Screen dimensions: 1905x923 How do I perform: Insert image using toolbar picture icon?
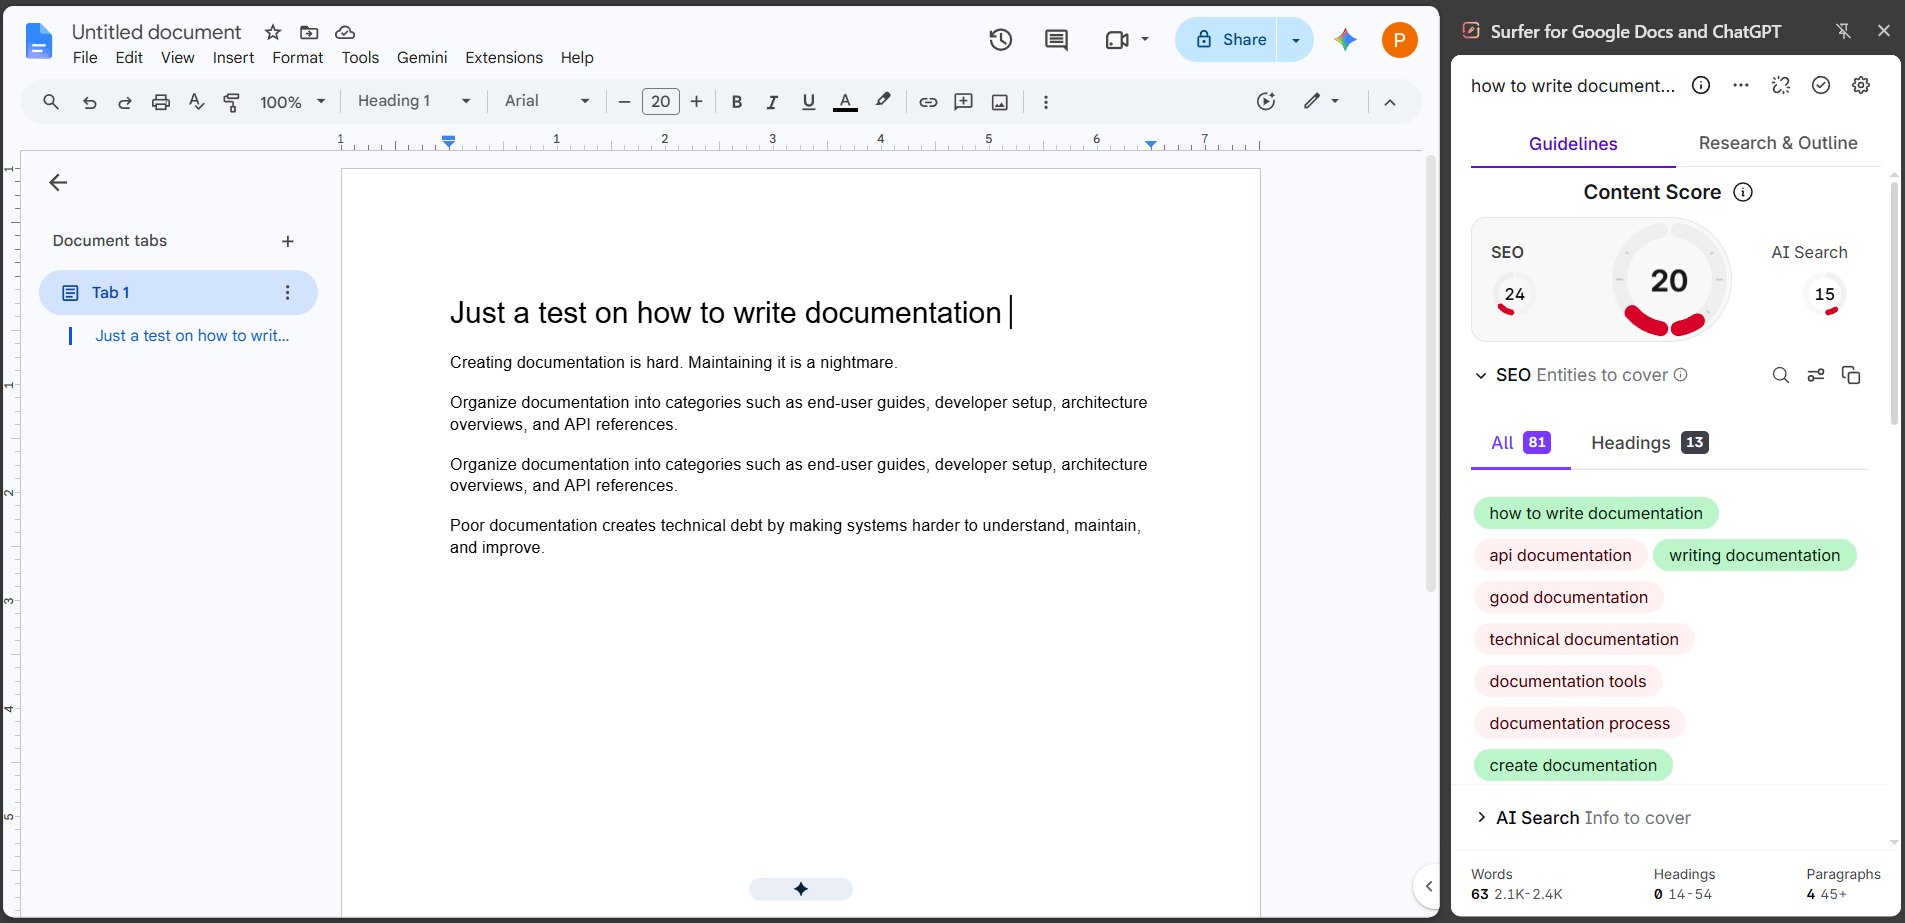(1000, 102)
